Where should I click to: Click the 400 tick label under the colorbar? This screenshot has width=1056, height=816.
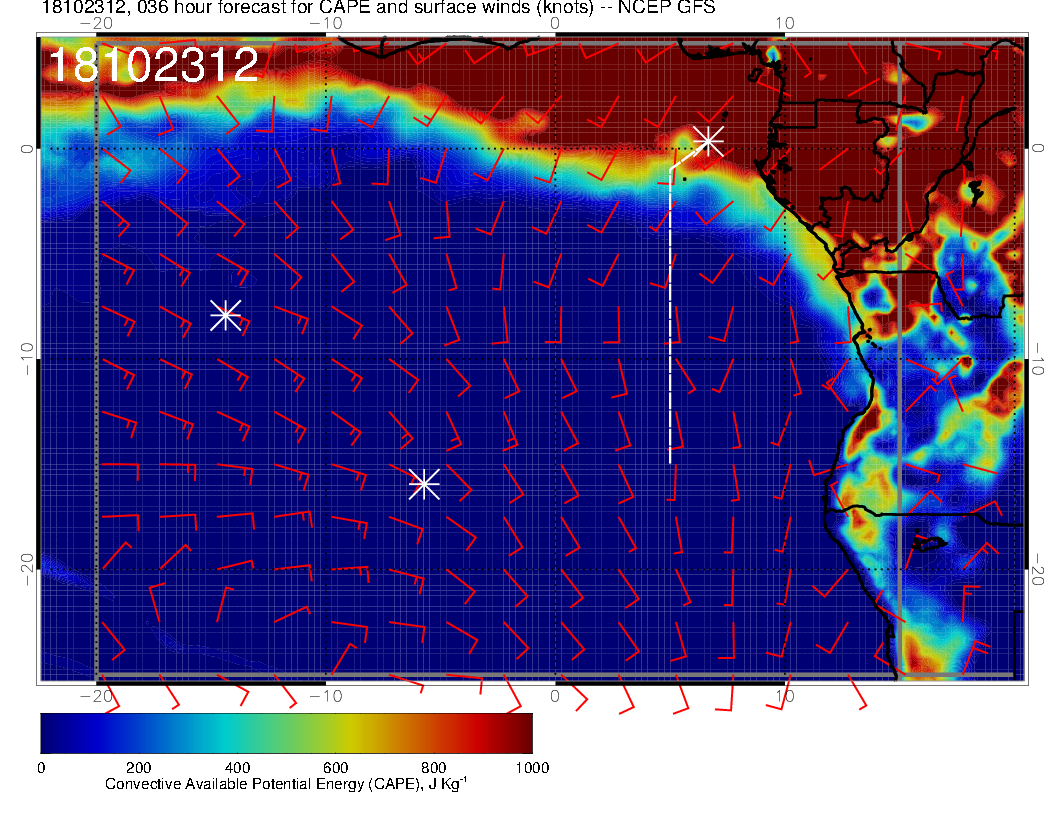point(237,768)
